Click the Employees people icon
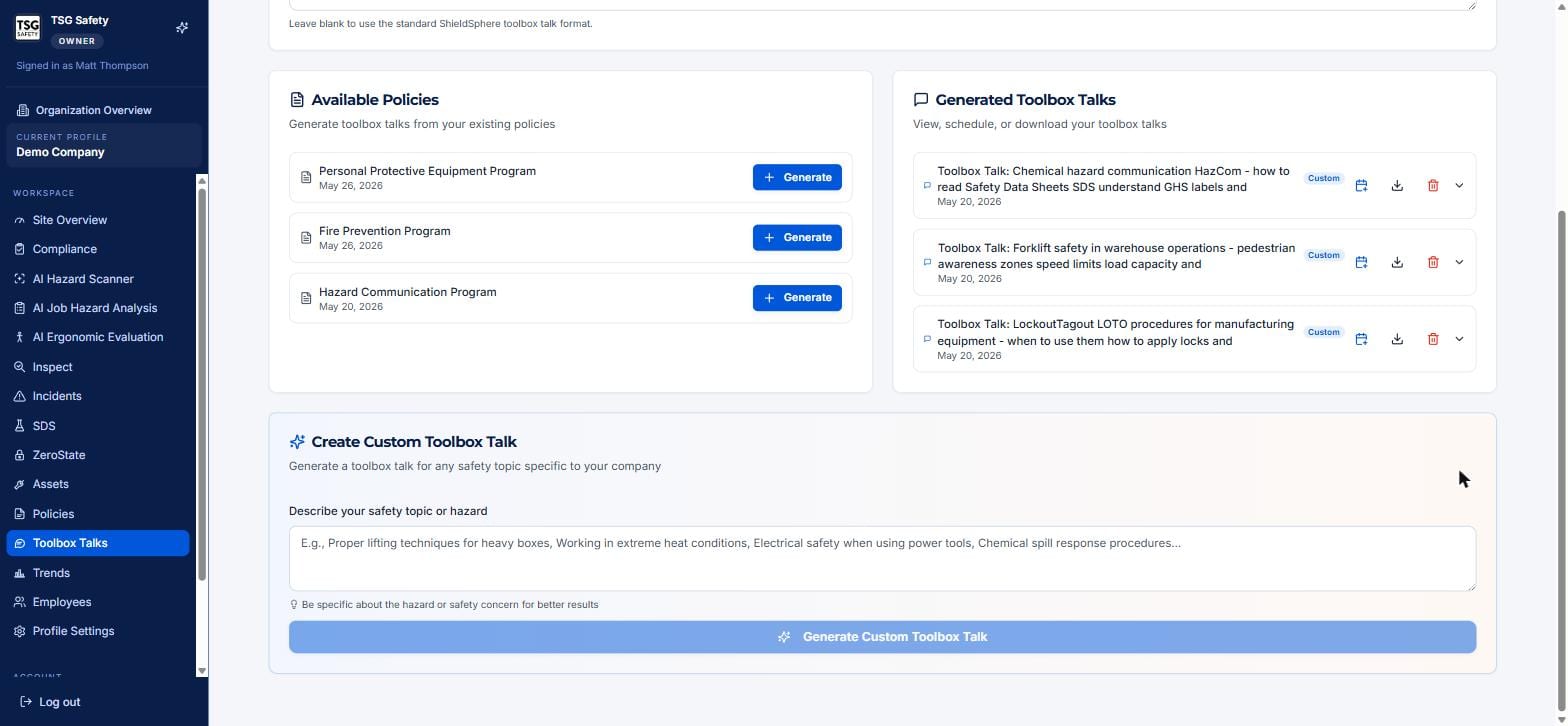The image size is (1568, 726). 19,602
